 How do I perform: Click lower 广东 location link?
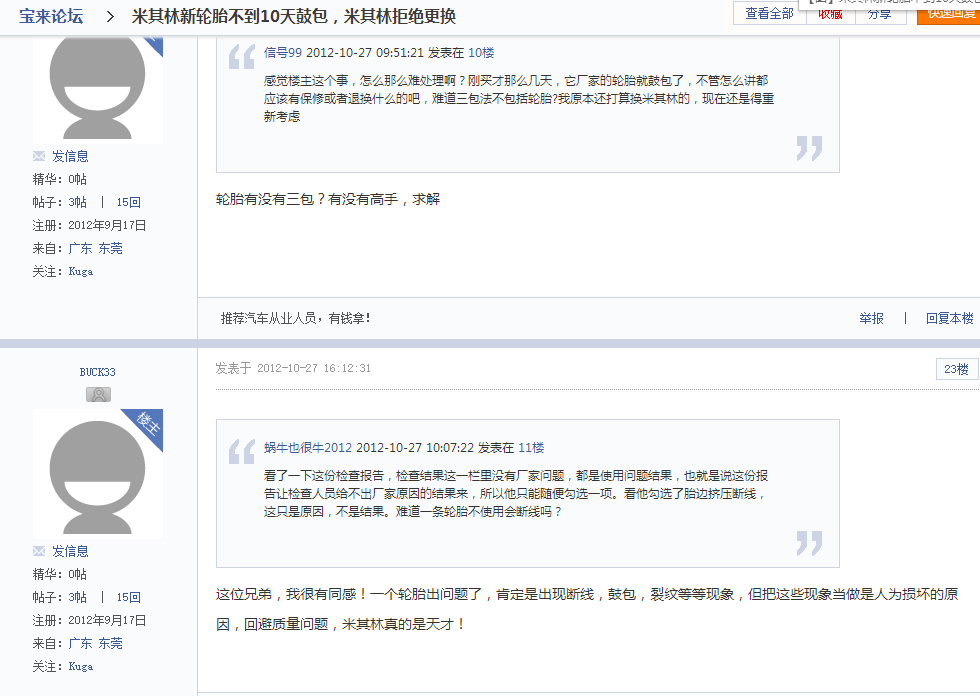coord(80,644)
